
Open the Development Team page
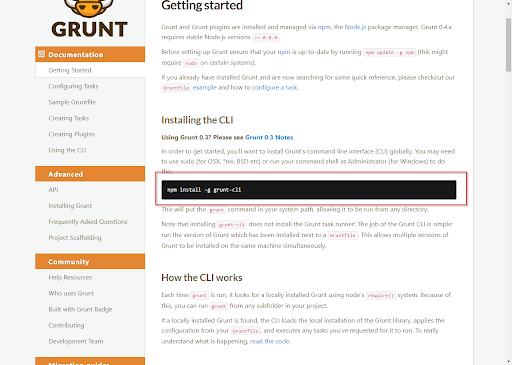76,341
